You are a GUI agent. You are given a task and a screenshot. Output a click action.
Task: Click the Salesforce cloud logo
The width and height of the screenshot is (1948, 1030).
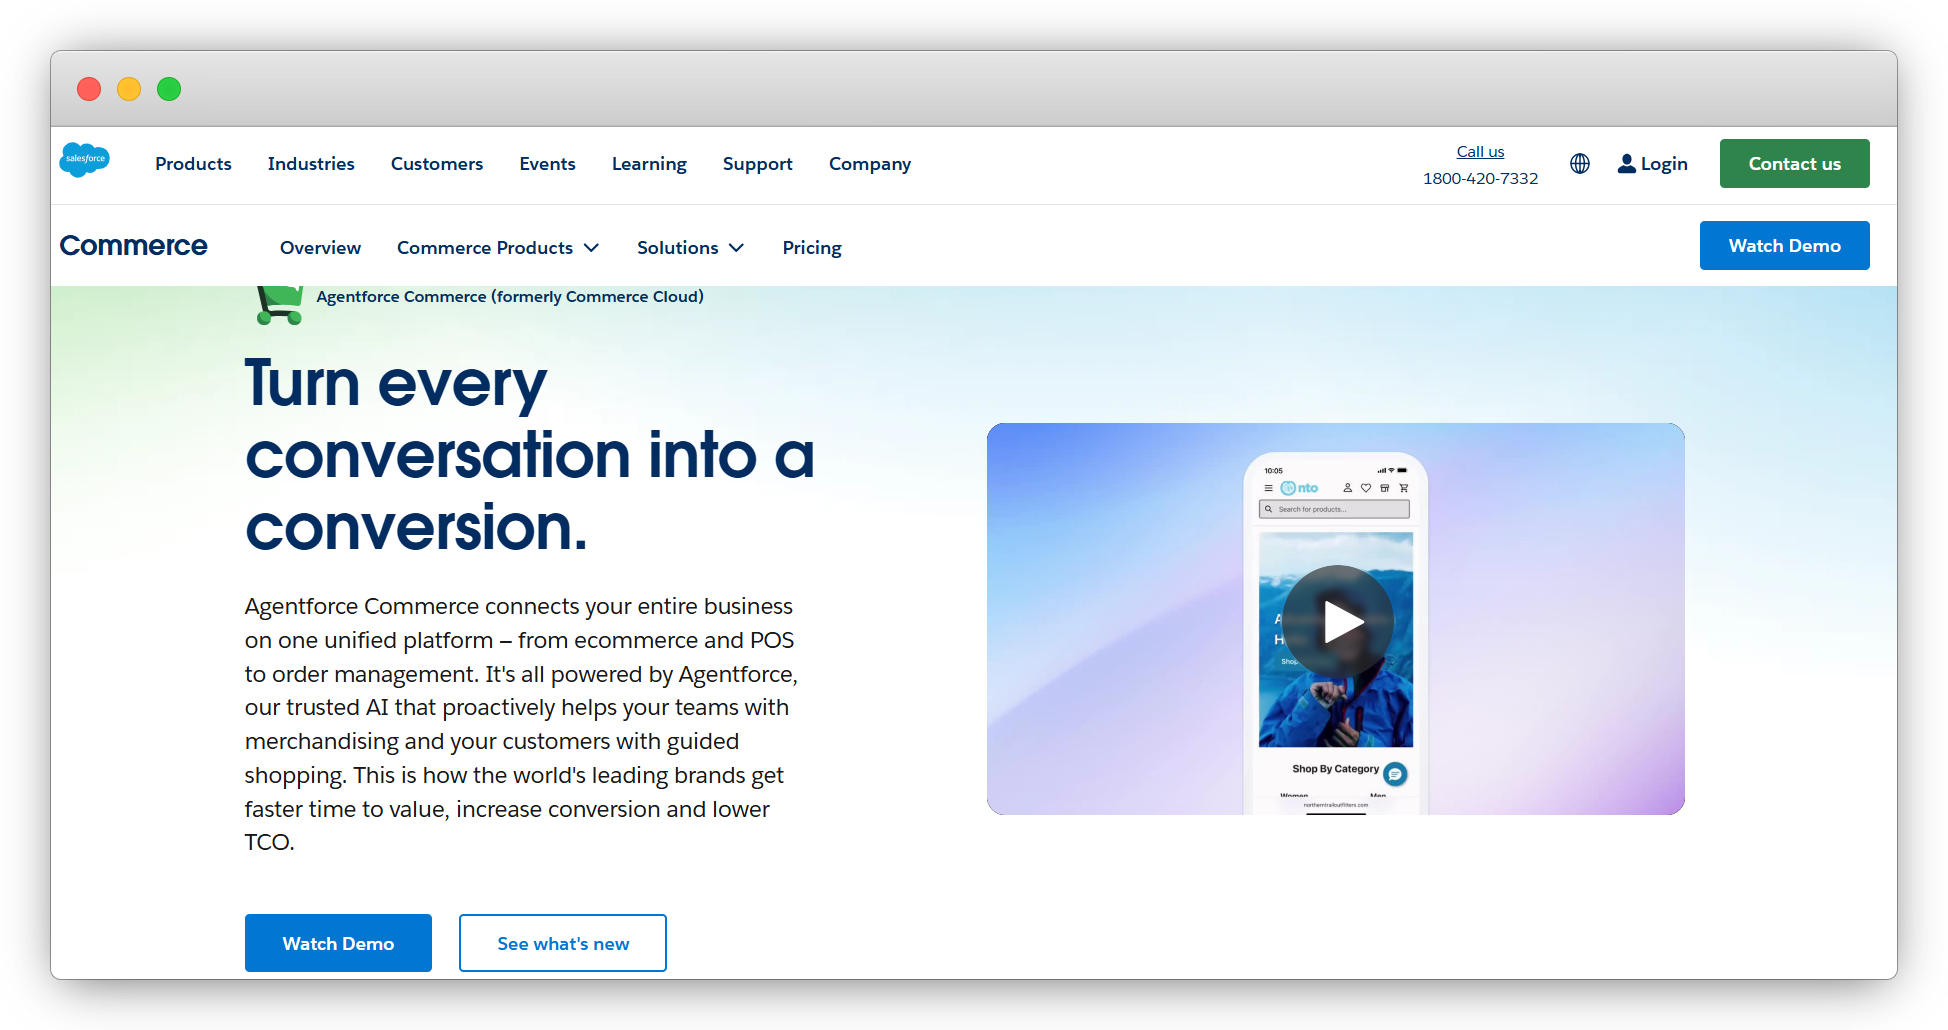pyautogui.click(x=85, y=160)
